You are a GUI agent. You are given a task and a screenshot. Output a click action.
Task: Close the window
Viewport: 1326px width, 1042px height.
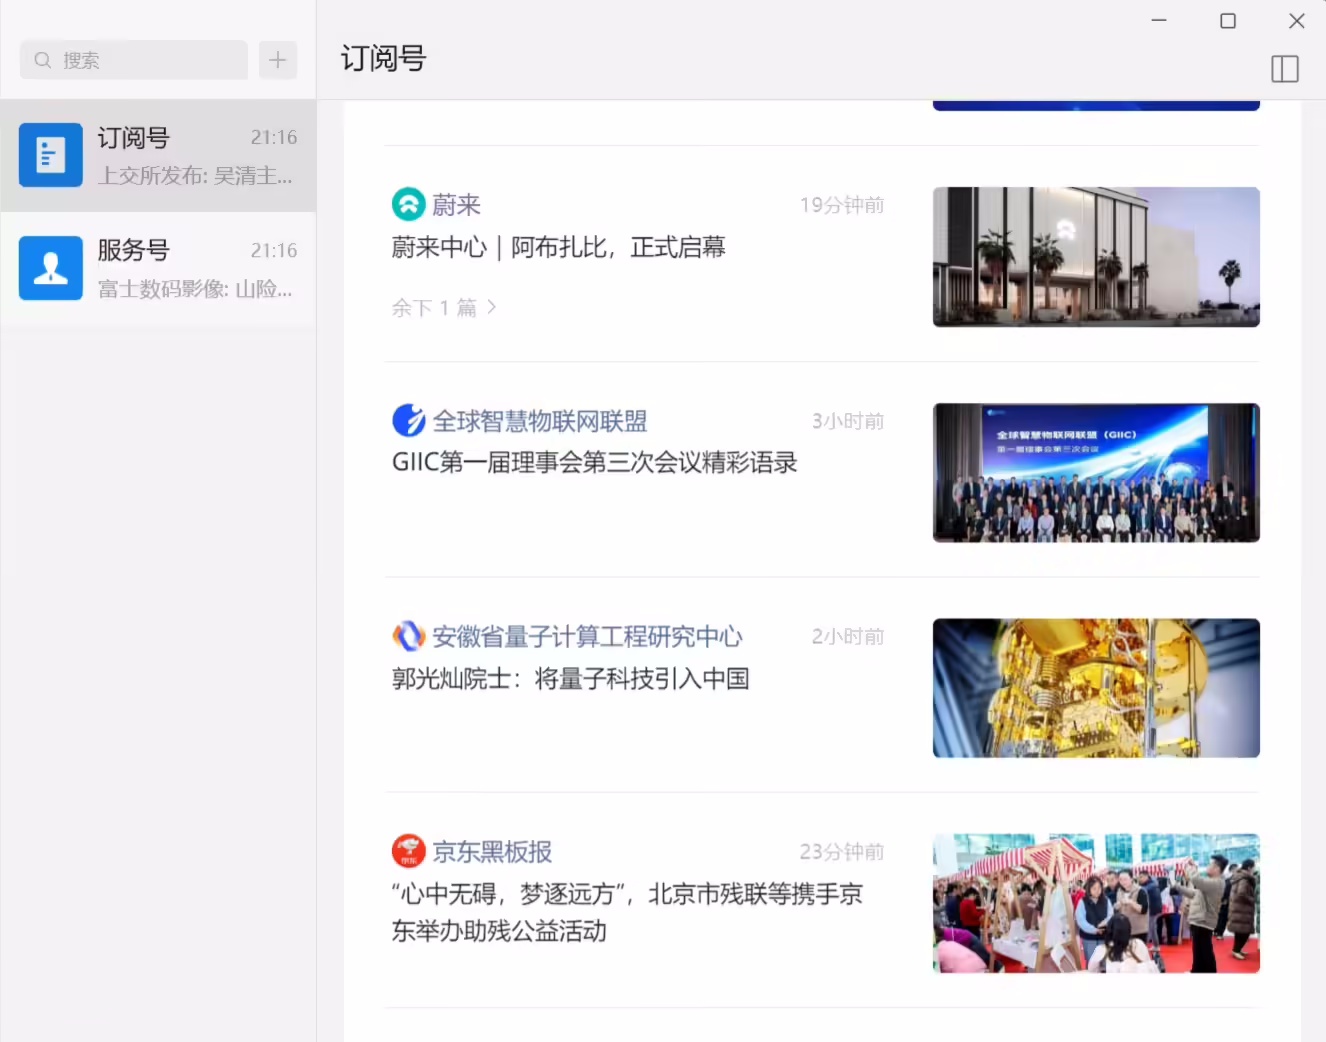(x=1297, y=20)
